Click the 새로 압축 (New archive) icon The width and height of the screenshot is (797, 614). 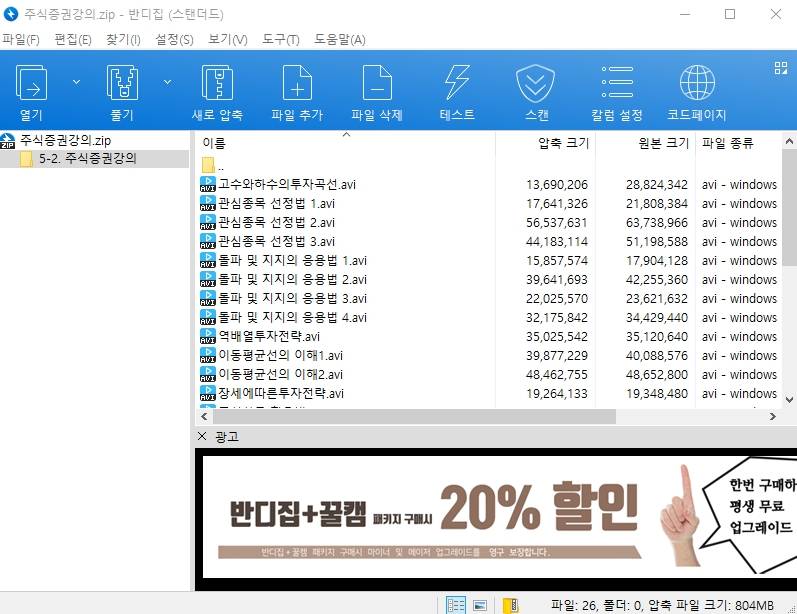(217, 83)
